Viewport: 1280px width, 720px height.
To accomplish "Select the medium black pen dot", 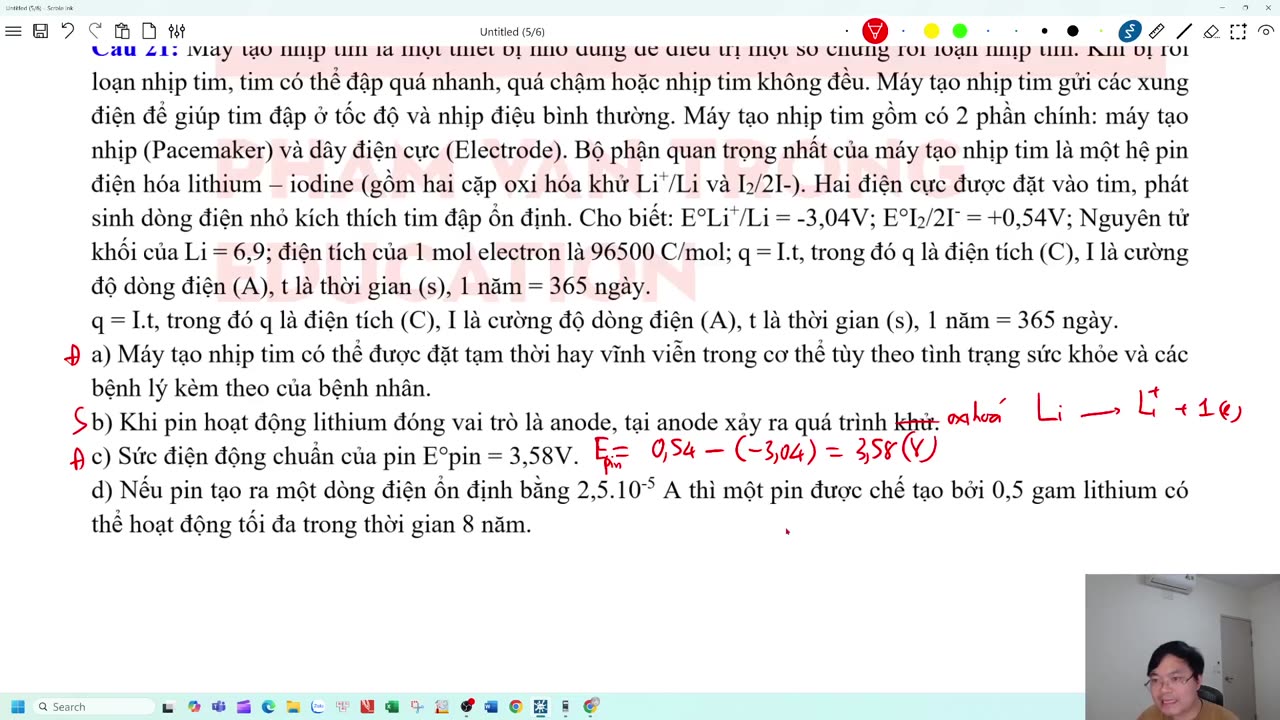I will [x=1044, y=31].
